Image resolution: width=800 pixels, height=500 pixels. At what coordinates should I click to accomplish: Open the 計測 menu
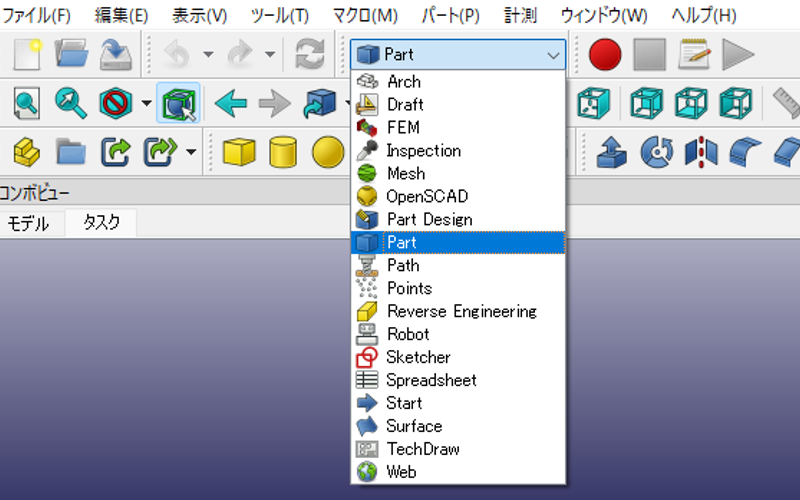click(x=520, y=15)
